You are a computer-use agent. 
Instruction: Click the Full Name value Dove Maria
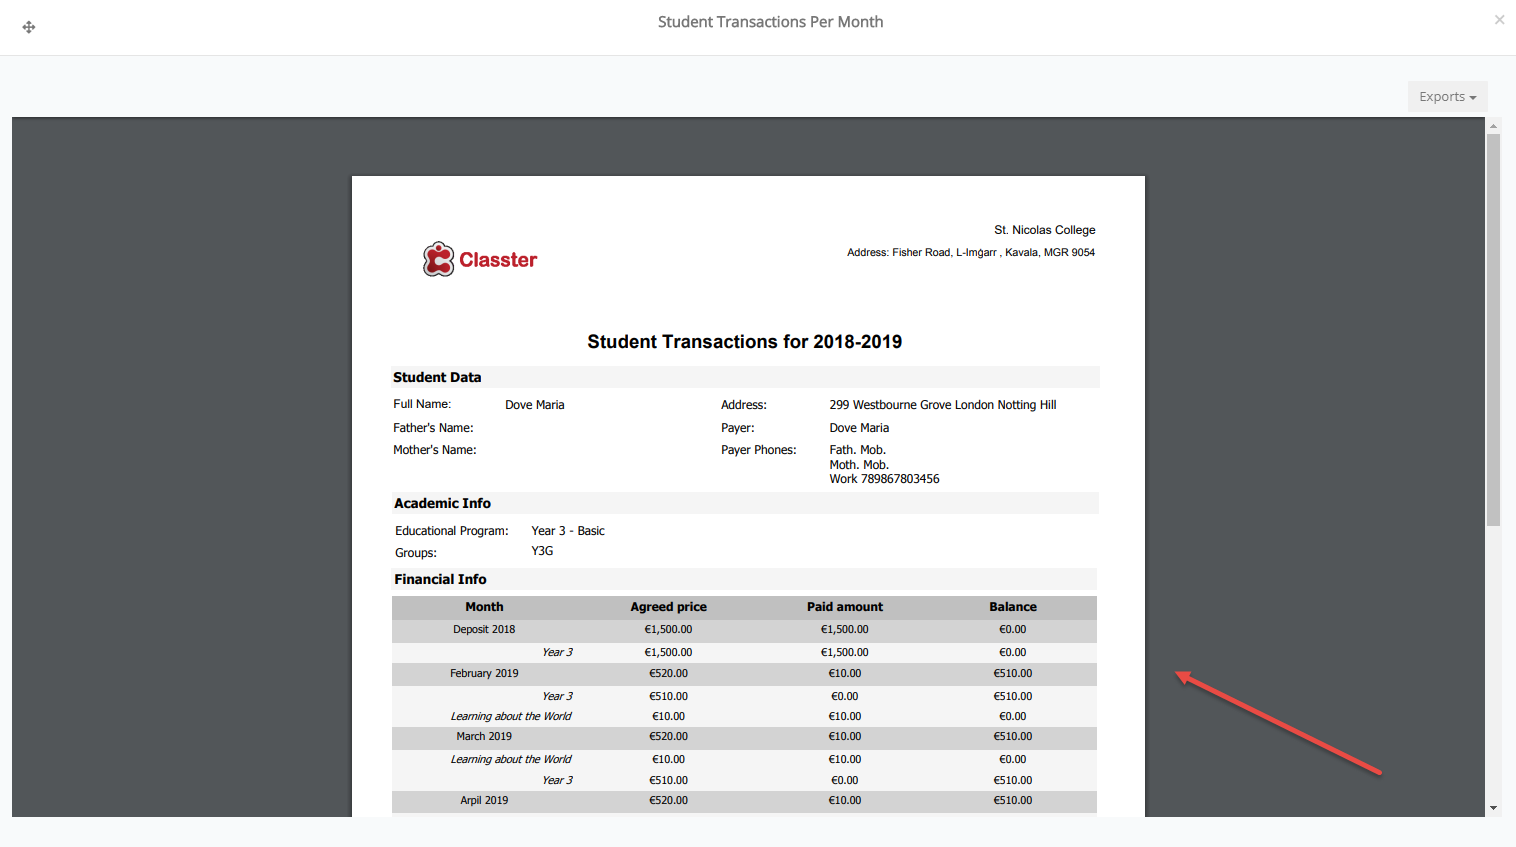535,405
